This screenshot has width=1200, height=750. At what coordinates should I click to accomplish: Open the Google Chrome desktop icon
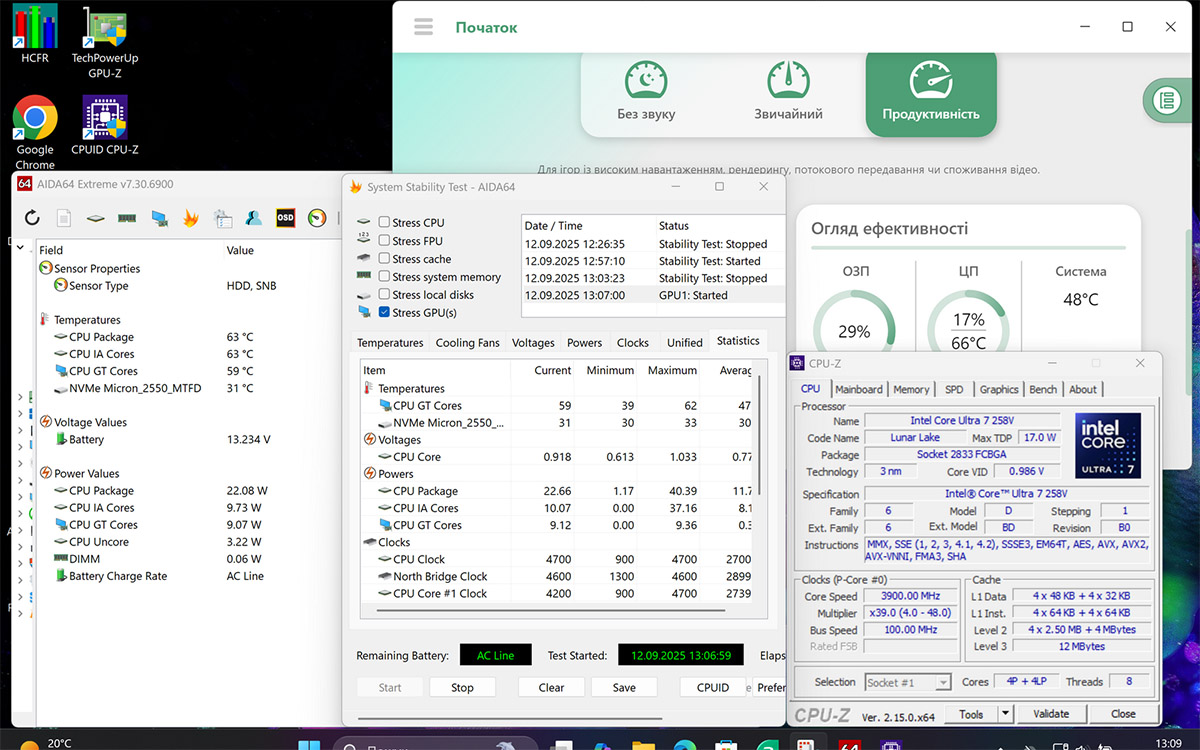click(x=35, y=133)
